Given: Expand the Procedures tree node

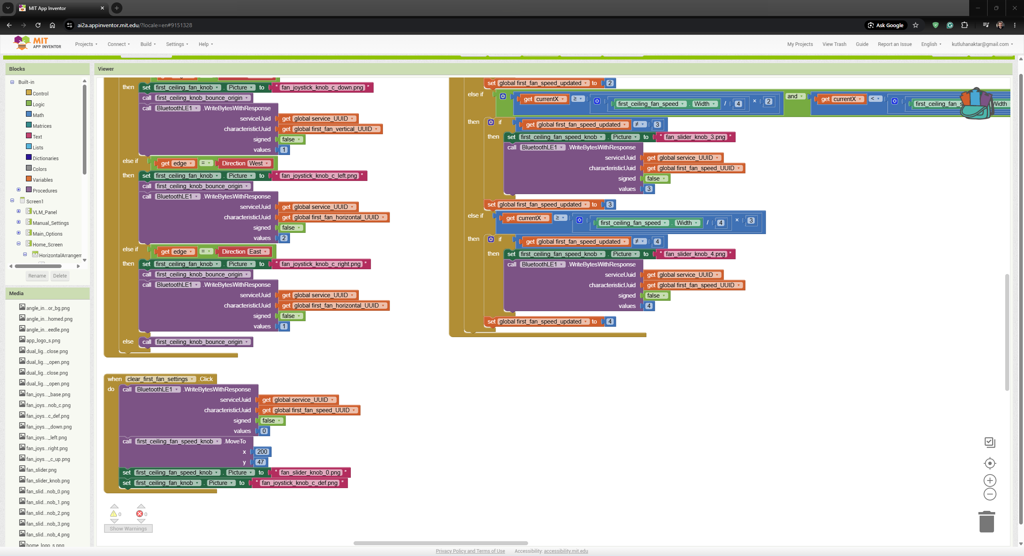Looking at the screenshot, I should point(19,190).
